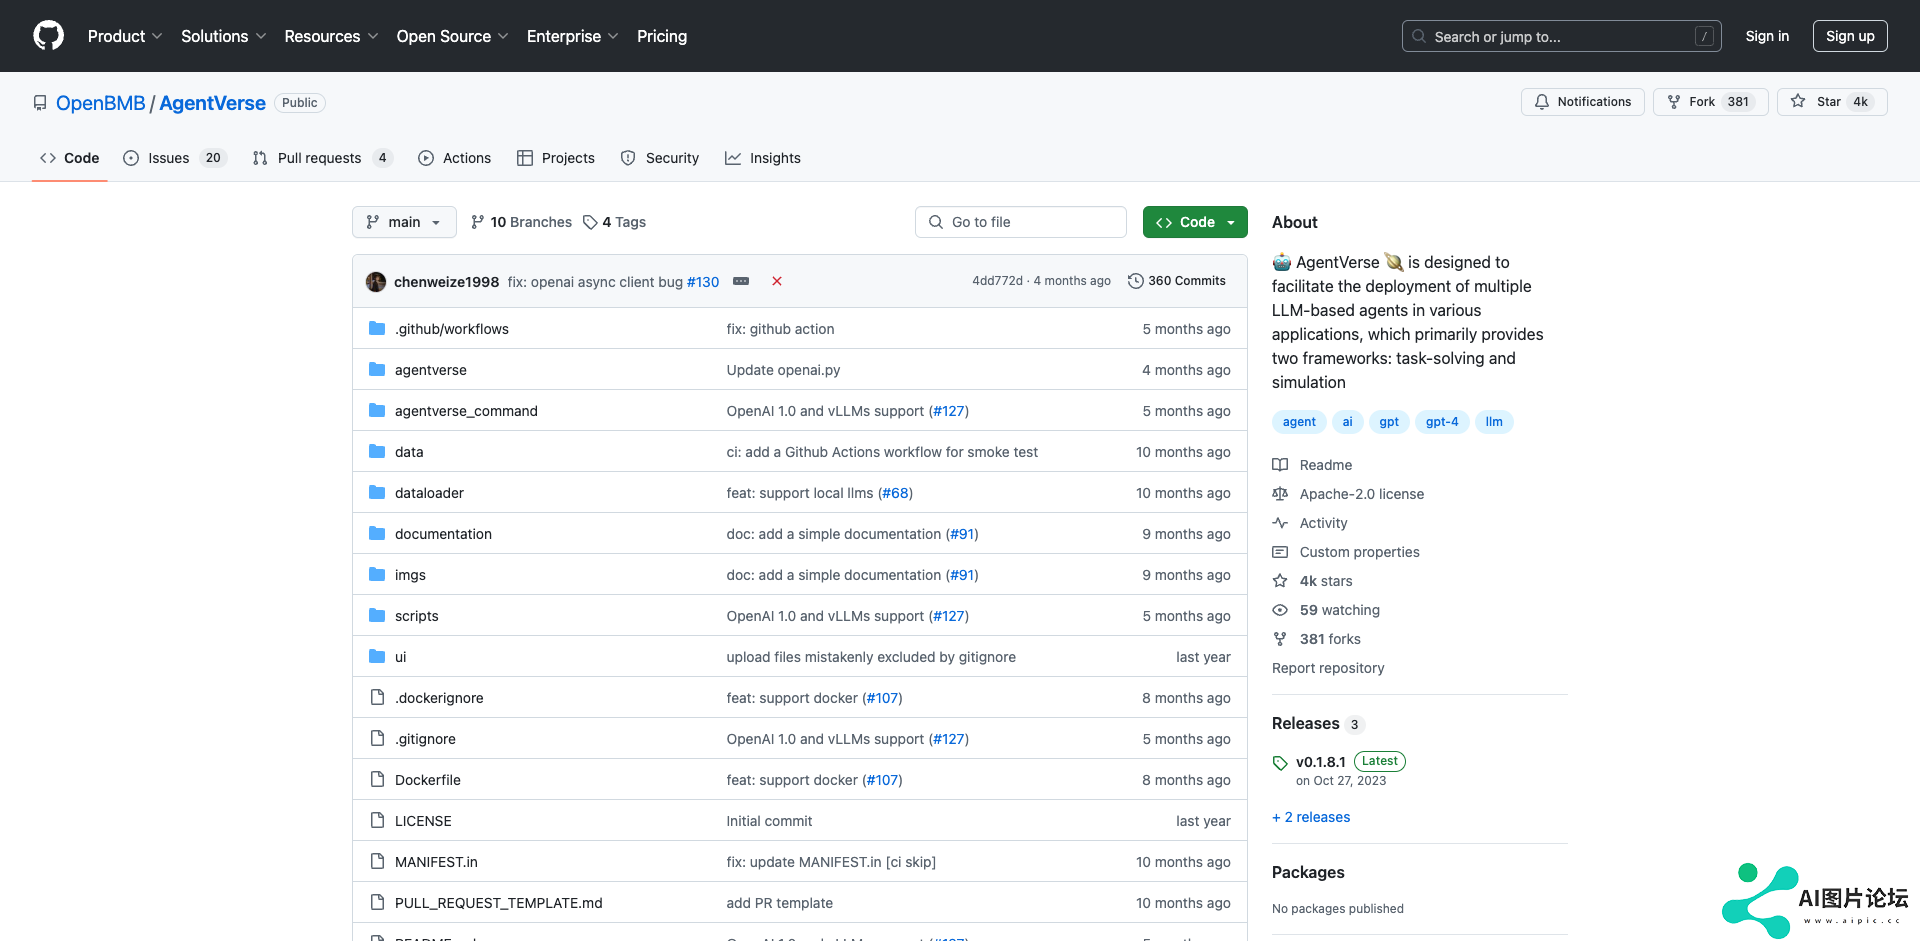This screenshot has width=1920, height=941.
Task: Click the release tag icon v0.1.8.1
Action: 1280,763
